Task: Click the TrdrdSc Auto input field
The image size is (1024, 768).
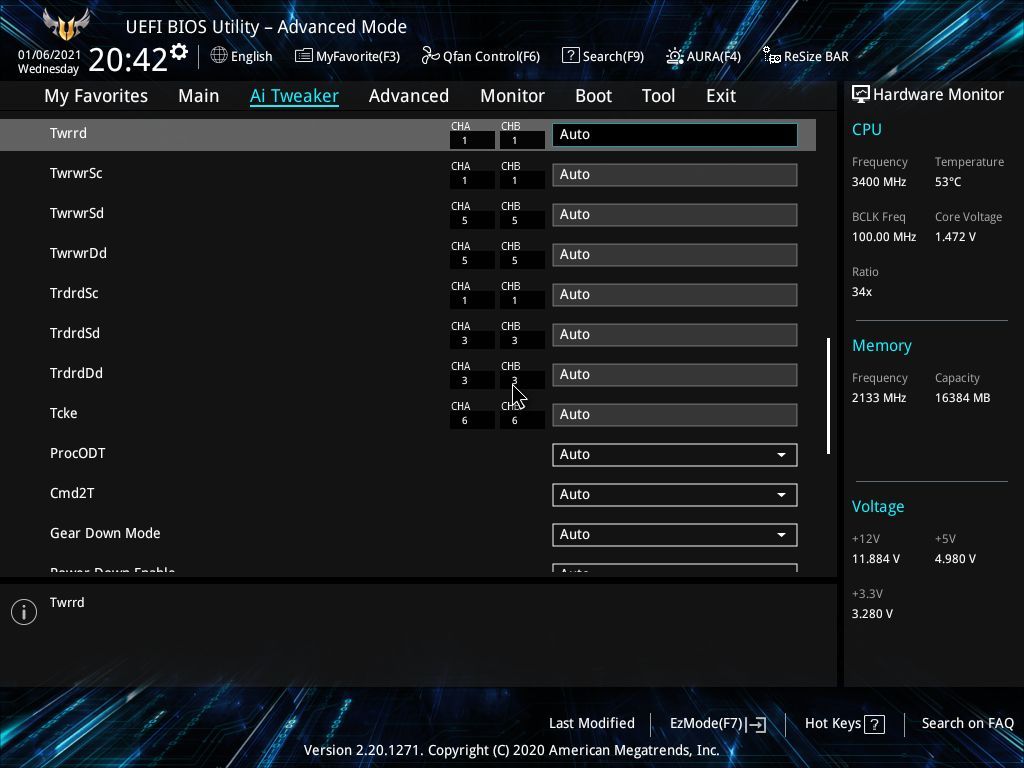Action: pyautogui.click(x=675, y=295)
